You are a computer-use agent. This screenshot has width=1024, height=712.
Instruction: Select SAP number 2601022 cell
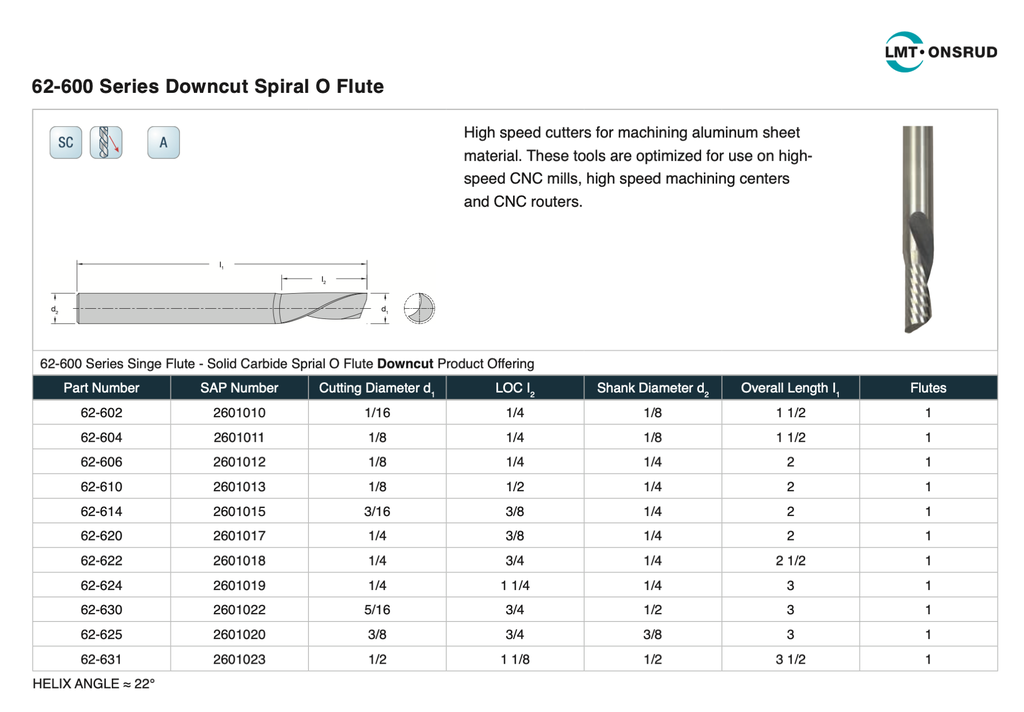click(x=239, y=610)
